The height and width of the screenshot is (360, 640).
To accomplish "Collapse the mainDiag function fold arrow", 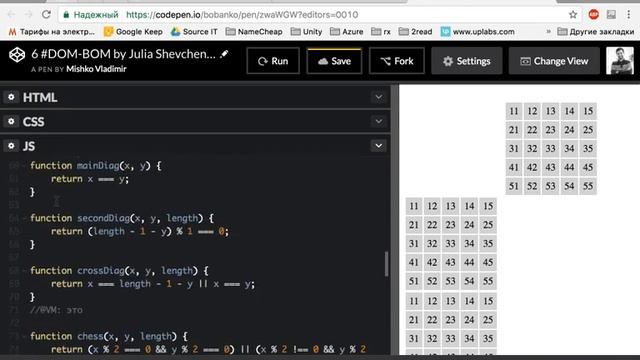I will click(24, 166).
